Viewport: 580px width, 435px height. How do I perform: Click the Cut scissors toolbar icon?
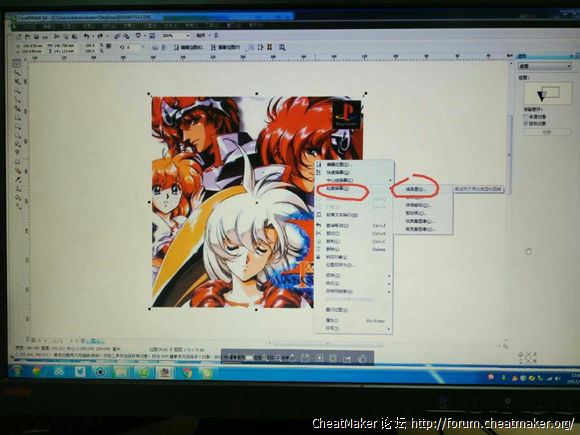tap(57, 36)
